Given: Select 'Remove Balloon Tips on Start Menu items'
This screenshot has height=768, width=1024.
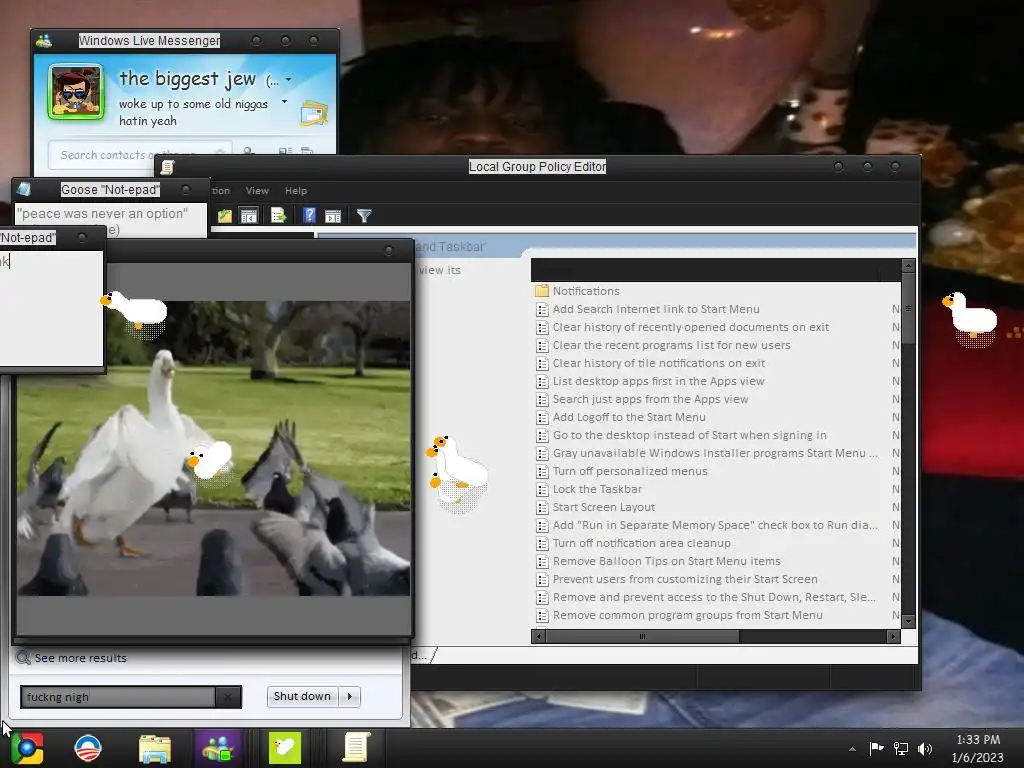Looking at the screenshot, I should pyautogui.click(x=666, y=562).
